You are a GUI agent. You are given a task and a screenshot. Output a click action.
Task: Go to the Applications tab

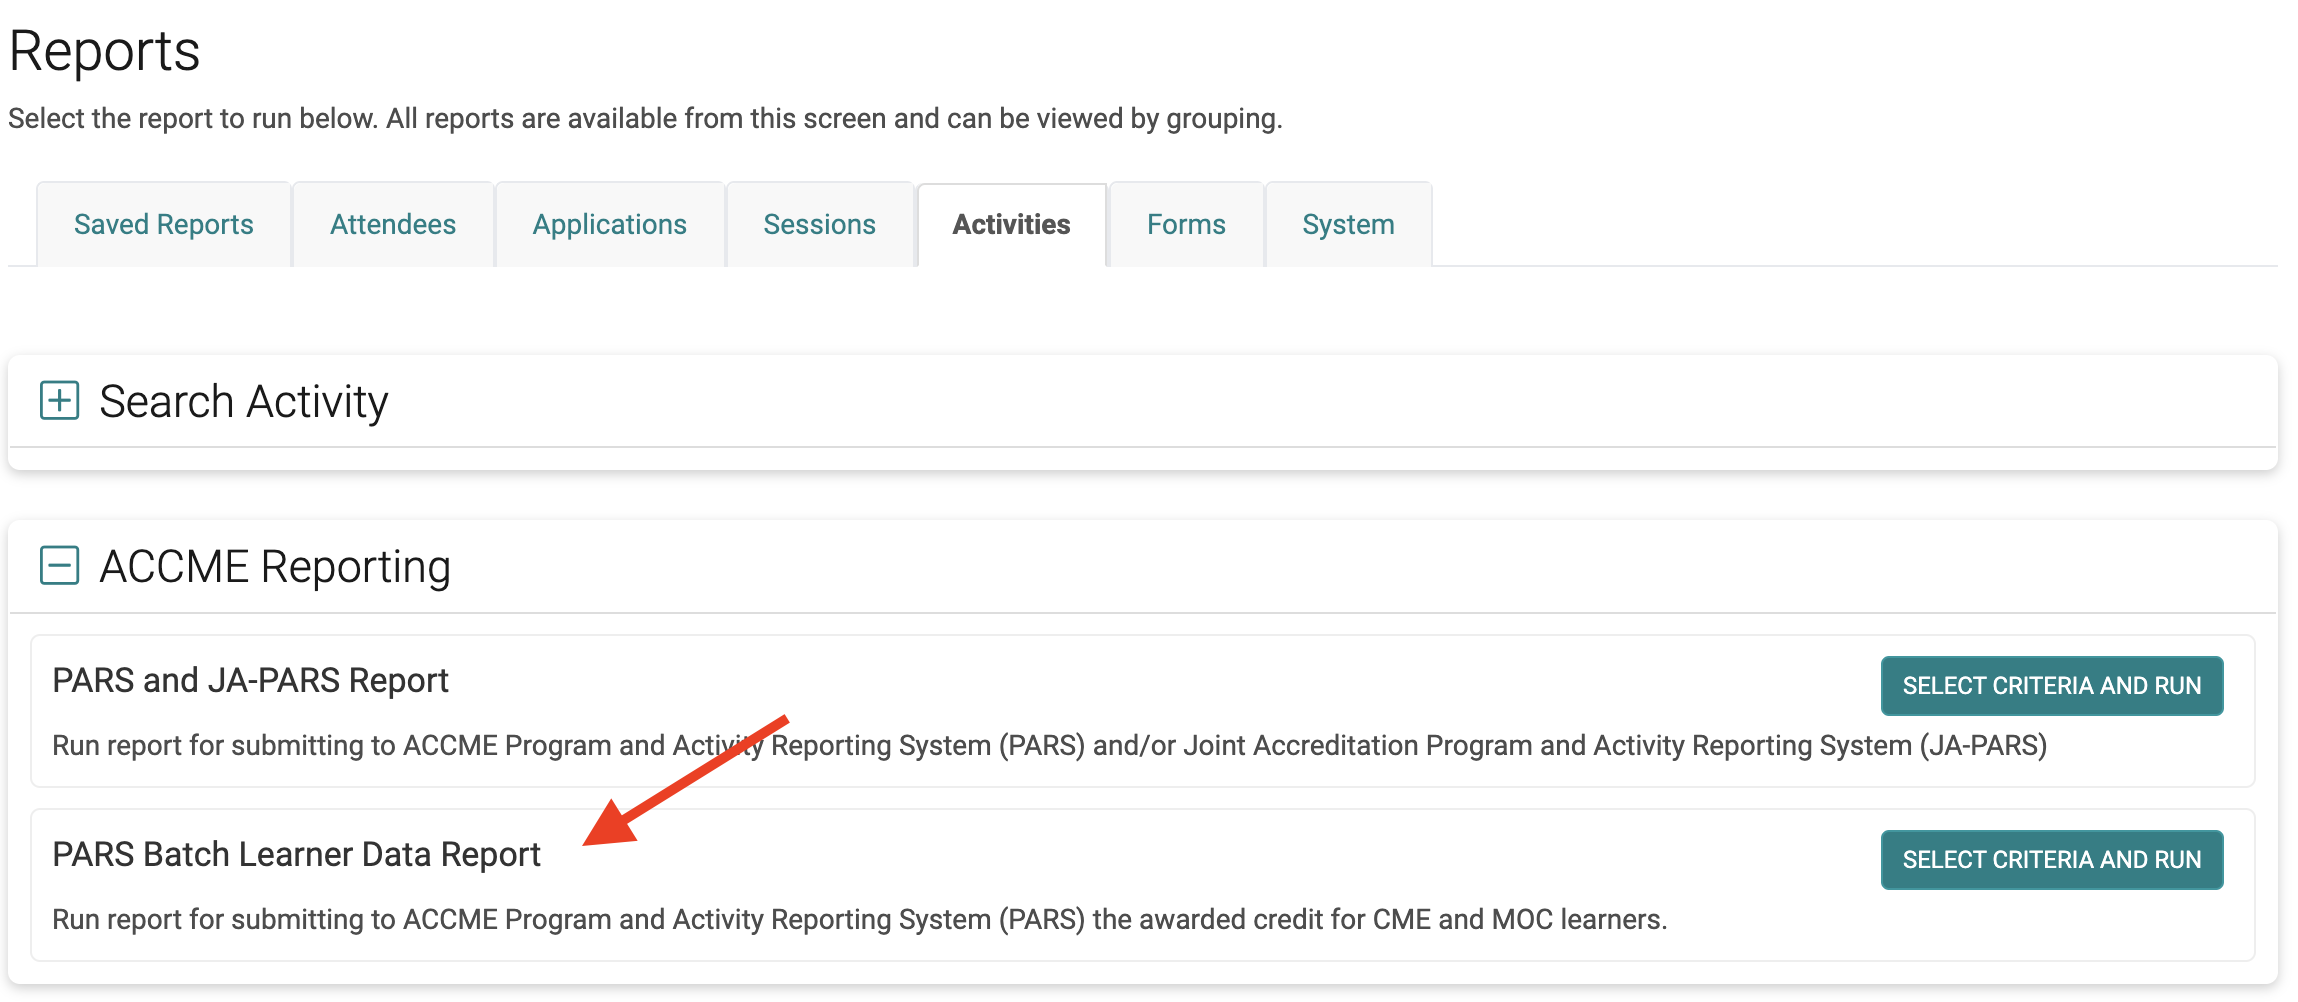coord(609,225)
